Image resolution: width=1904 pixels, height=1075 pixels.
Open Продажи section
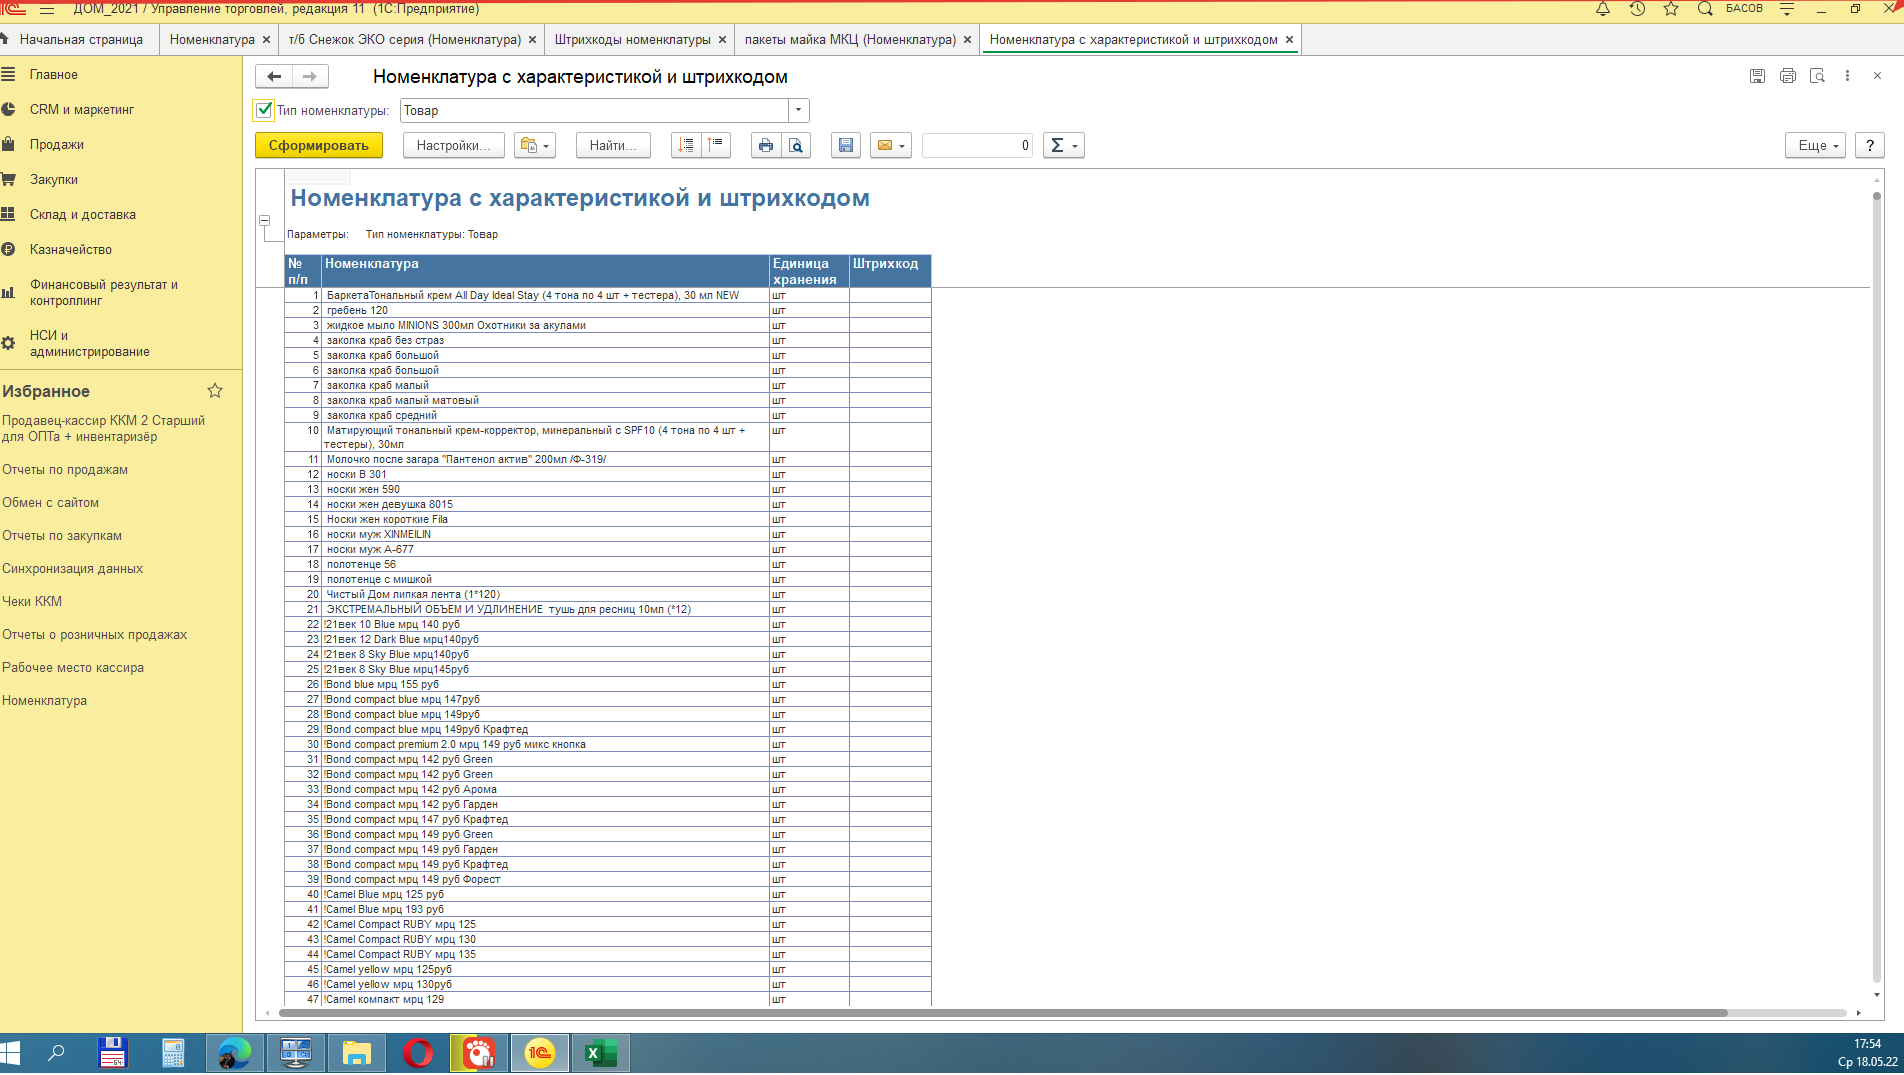pyautogui.click(x=56, y=145)
